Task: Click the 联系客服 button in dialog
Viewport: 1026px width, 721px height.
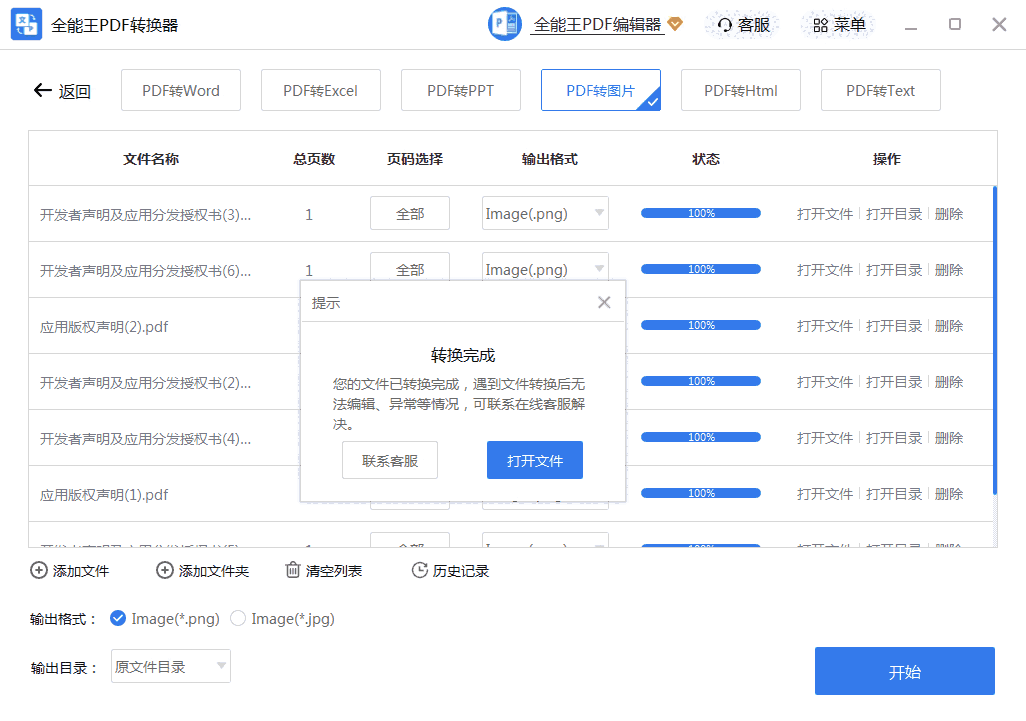Action: (390, 461)
